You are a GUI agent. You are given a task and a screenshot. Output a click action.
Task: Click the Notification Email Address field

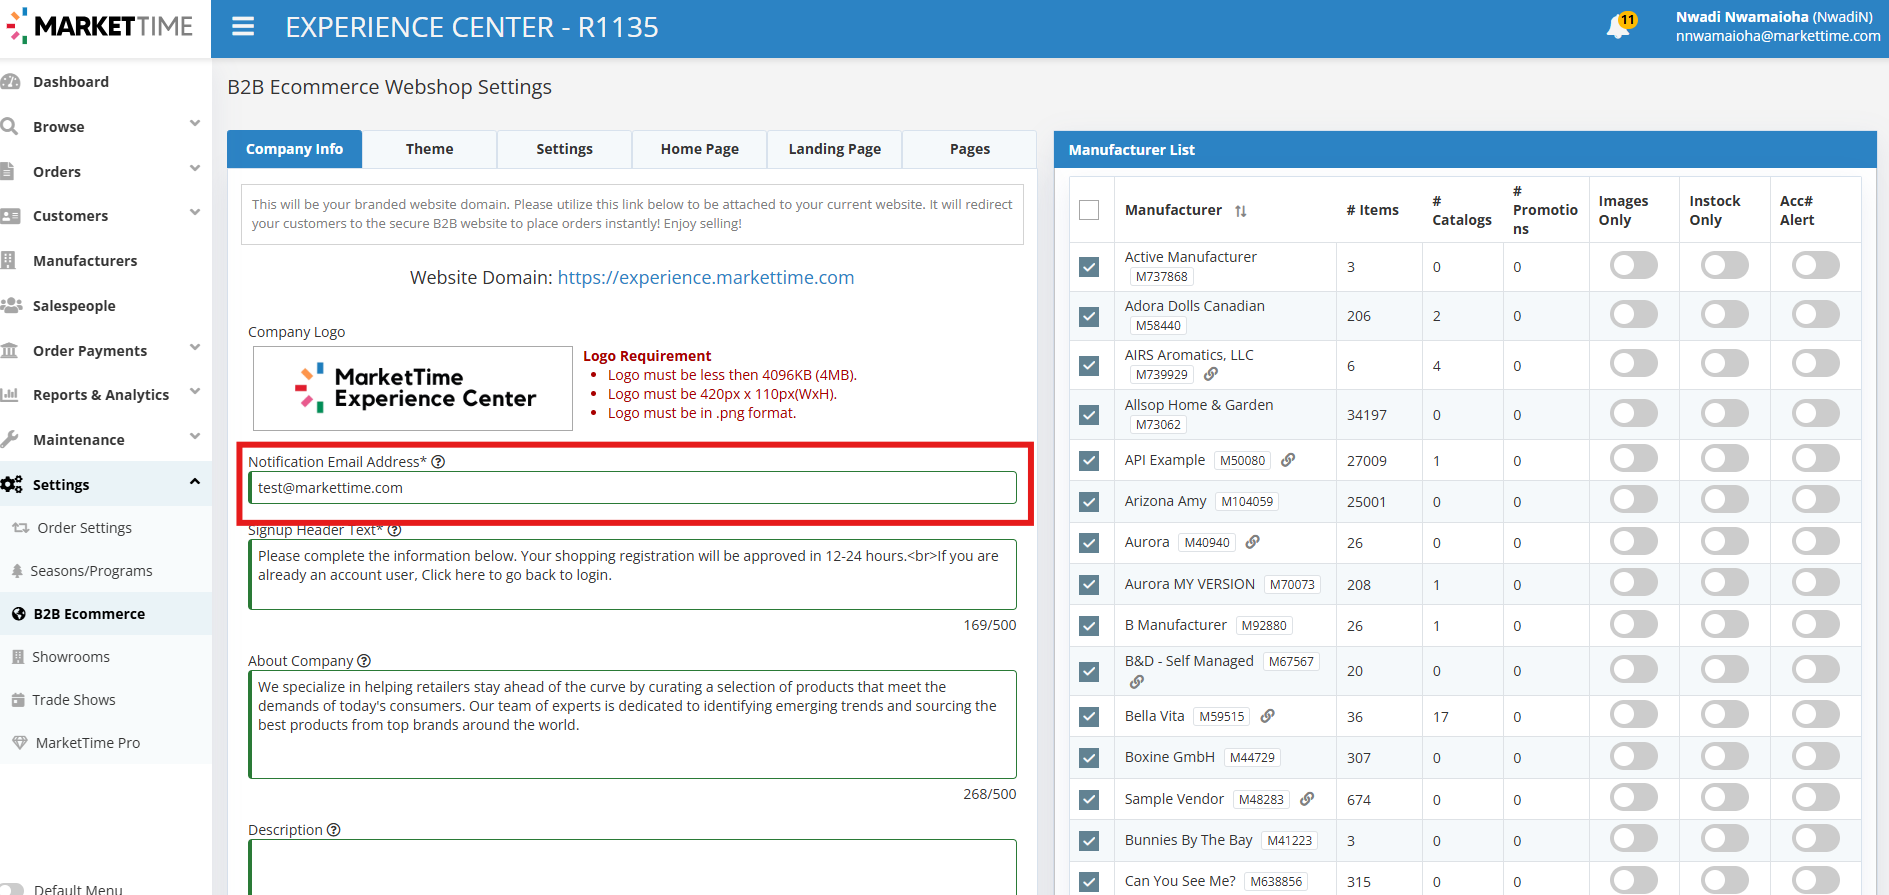(632, 488)
